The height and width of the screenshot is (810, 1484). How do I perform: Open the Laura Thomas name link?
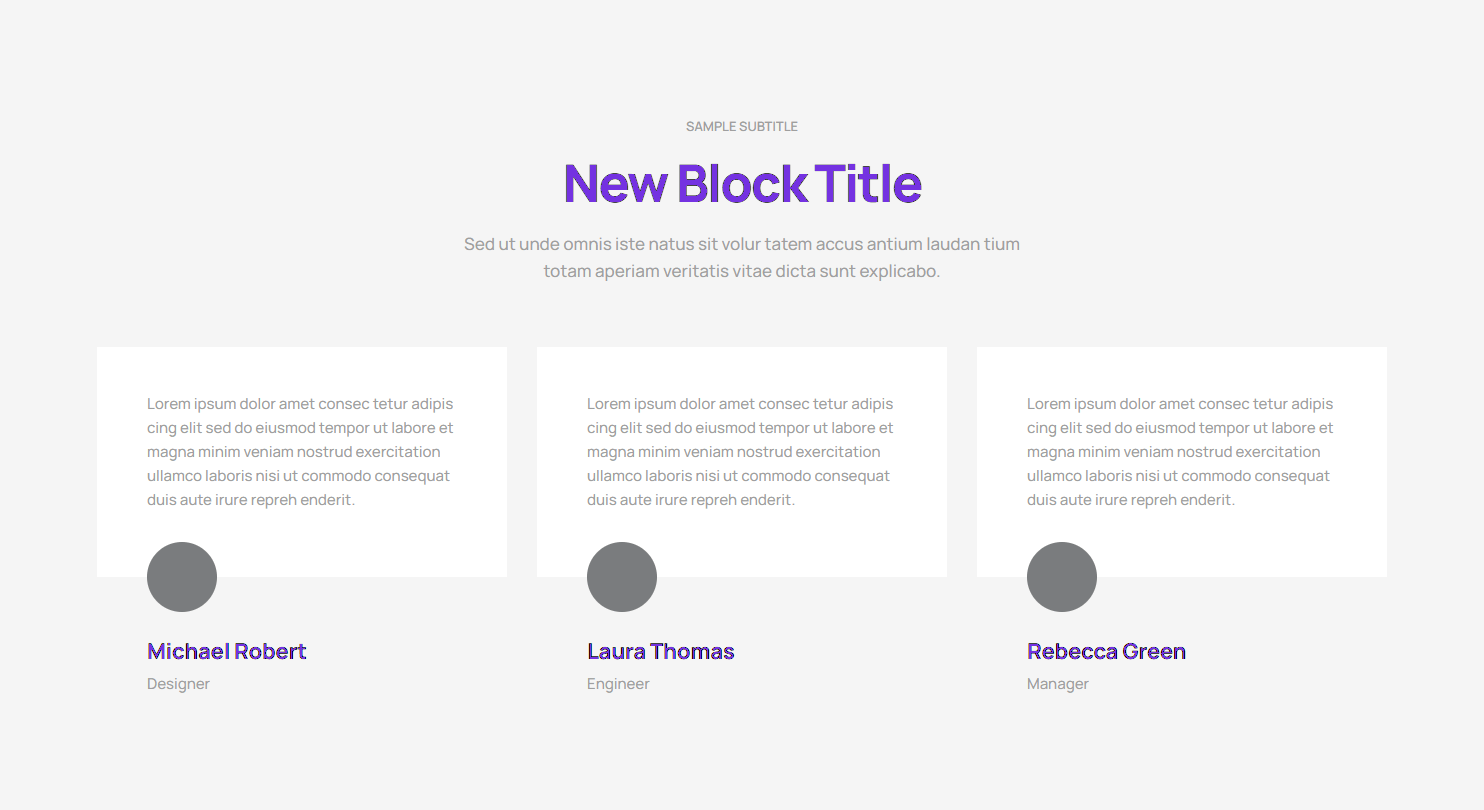[660, 652]
